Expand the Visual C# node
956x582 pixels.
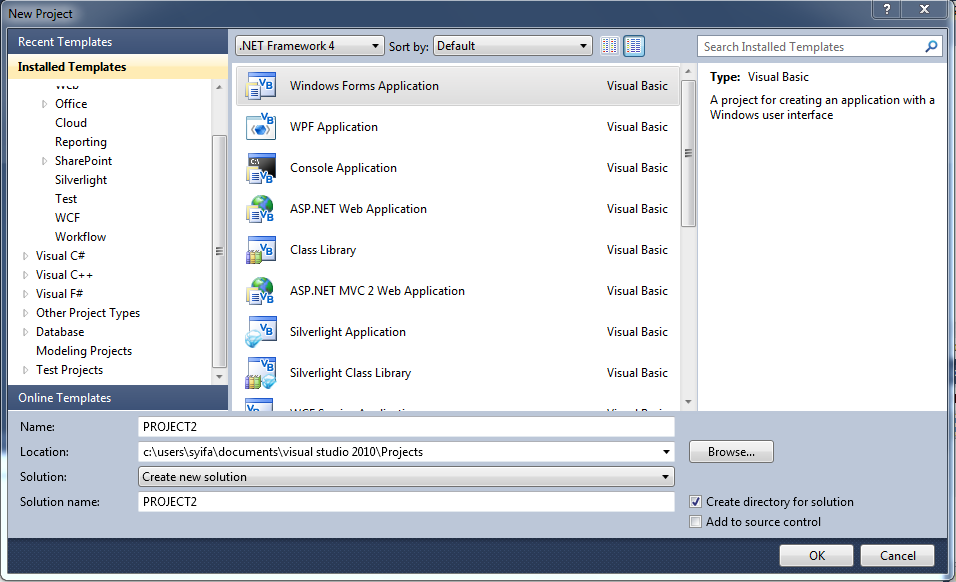[x=25, y=255]
